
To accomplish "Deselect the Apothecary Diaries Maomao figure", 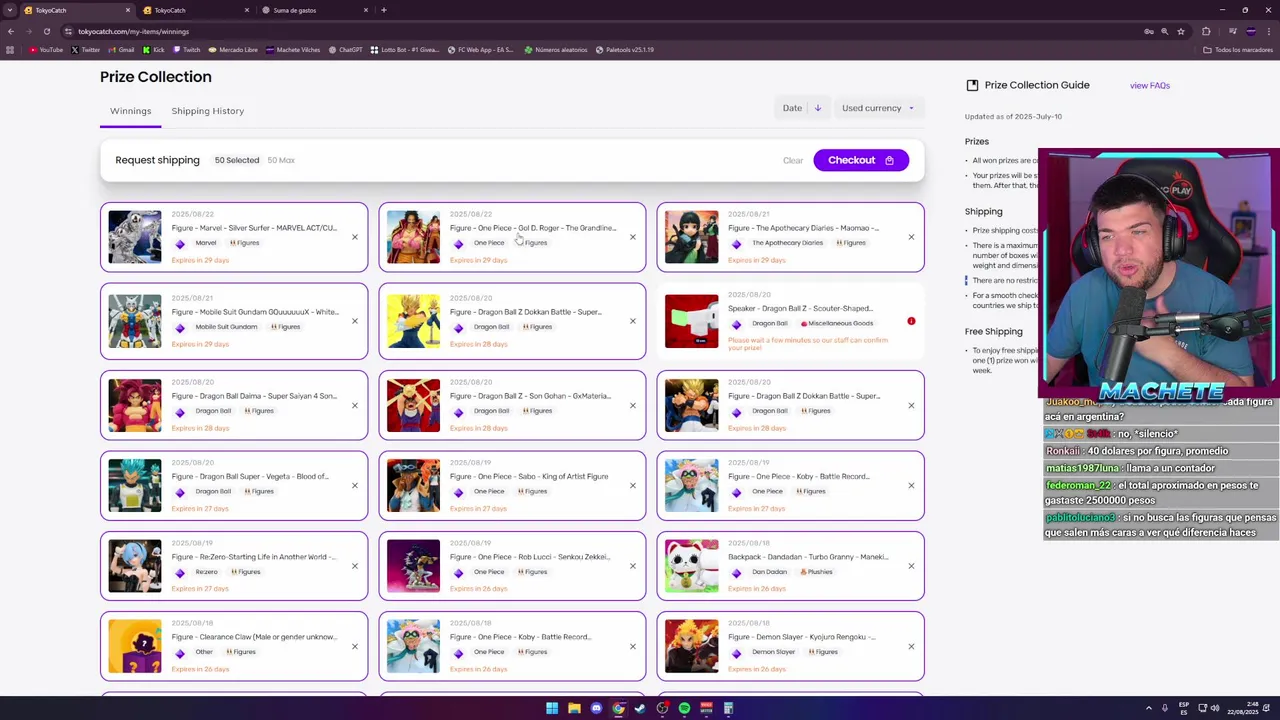I will point(911,237).
